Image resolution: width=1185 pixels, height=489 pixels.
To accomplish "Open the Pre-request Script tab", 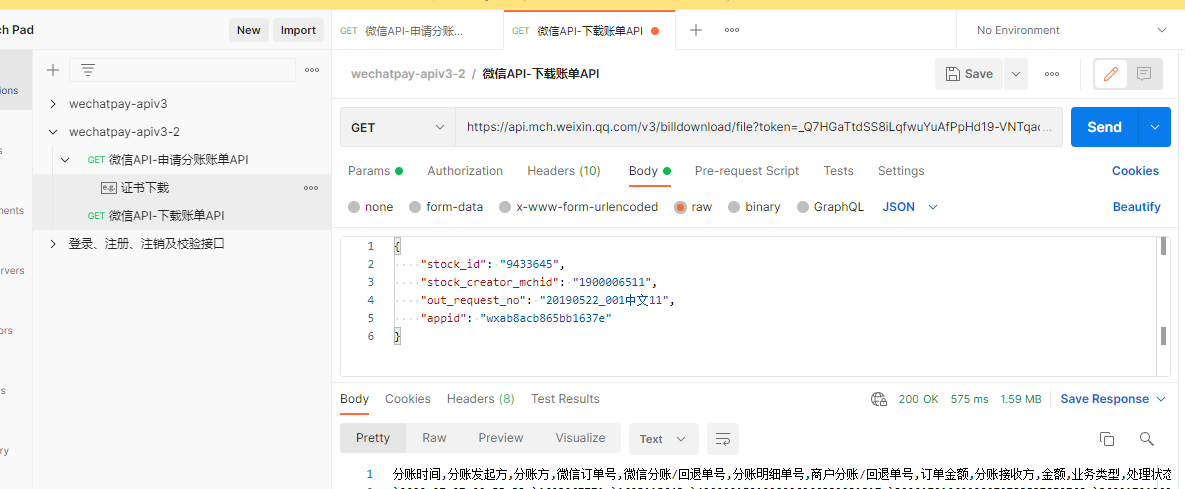I will coord(747,171).
